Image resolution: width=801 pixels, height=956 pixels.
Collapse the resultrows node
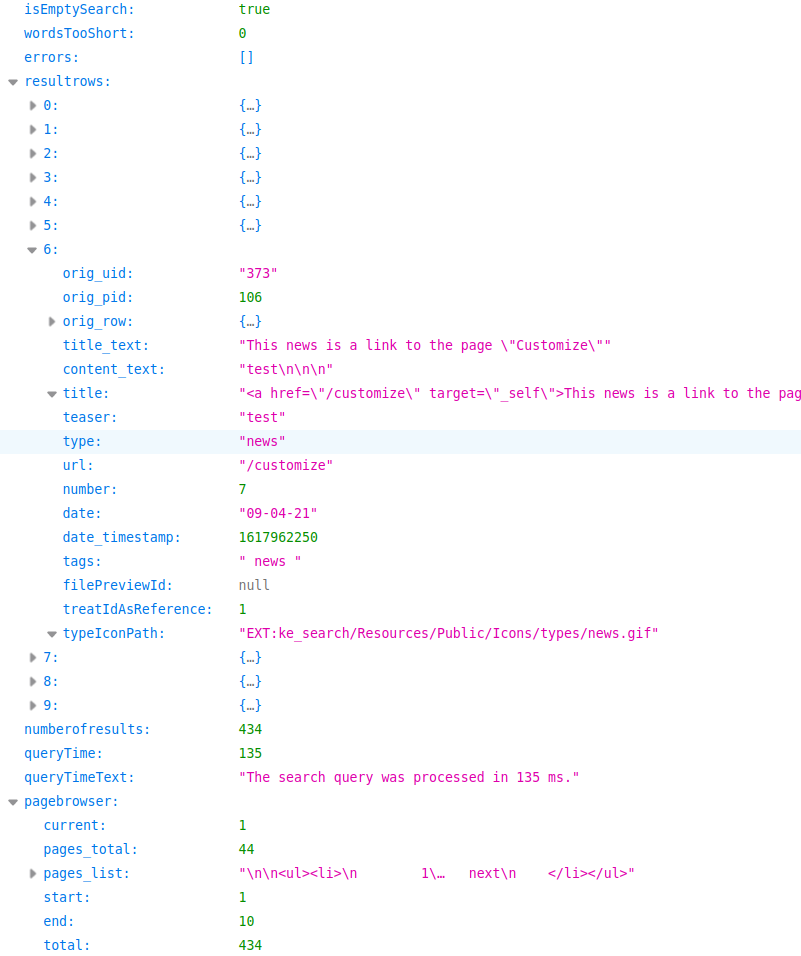(13, 82)
